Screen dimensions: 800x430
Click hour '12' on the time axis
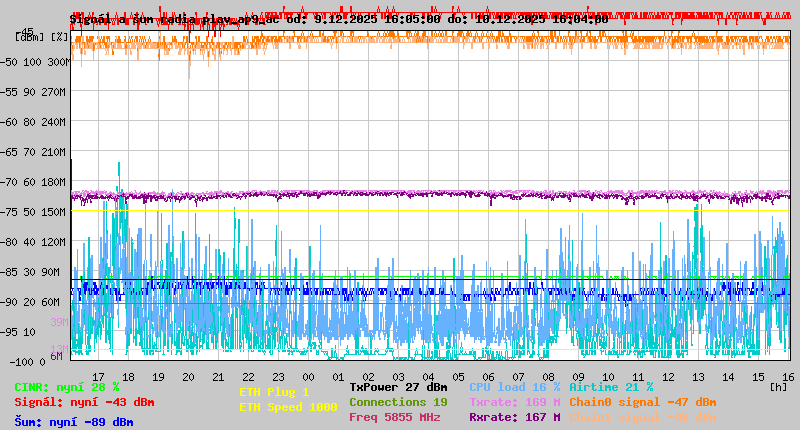[668, 377]
